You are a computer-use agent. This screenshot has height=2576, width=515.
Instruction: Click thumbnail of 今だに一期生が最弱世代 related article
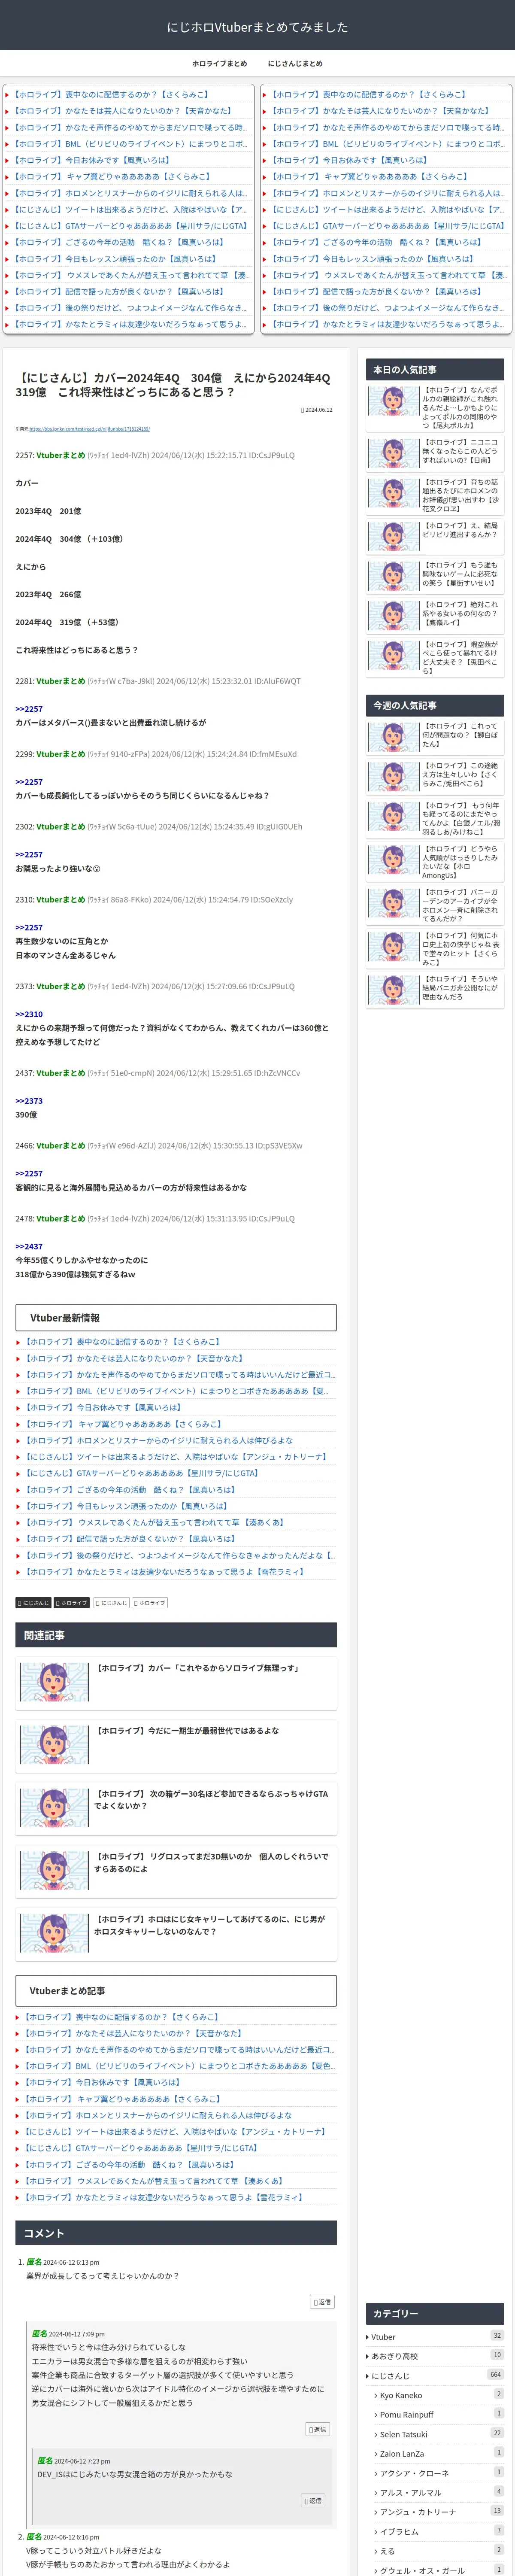pos(54,1745)
